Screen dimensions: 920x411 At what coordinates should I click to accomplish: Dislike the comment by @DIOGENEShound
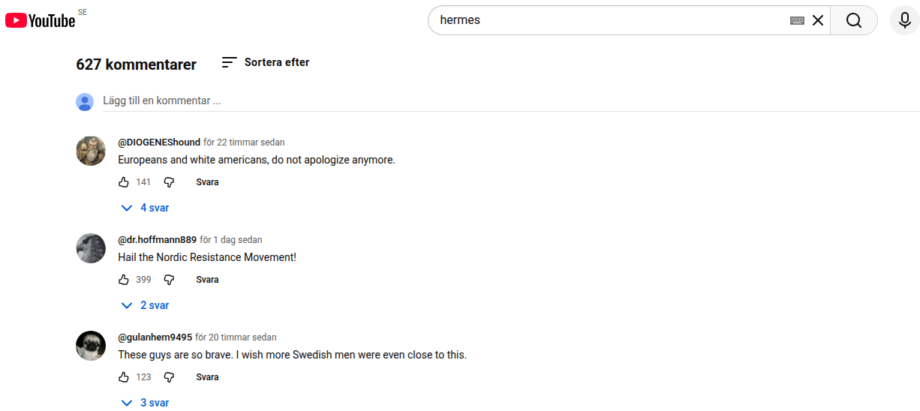pos(169,182)
